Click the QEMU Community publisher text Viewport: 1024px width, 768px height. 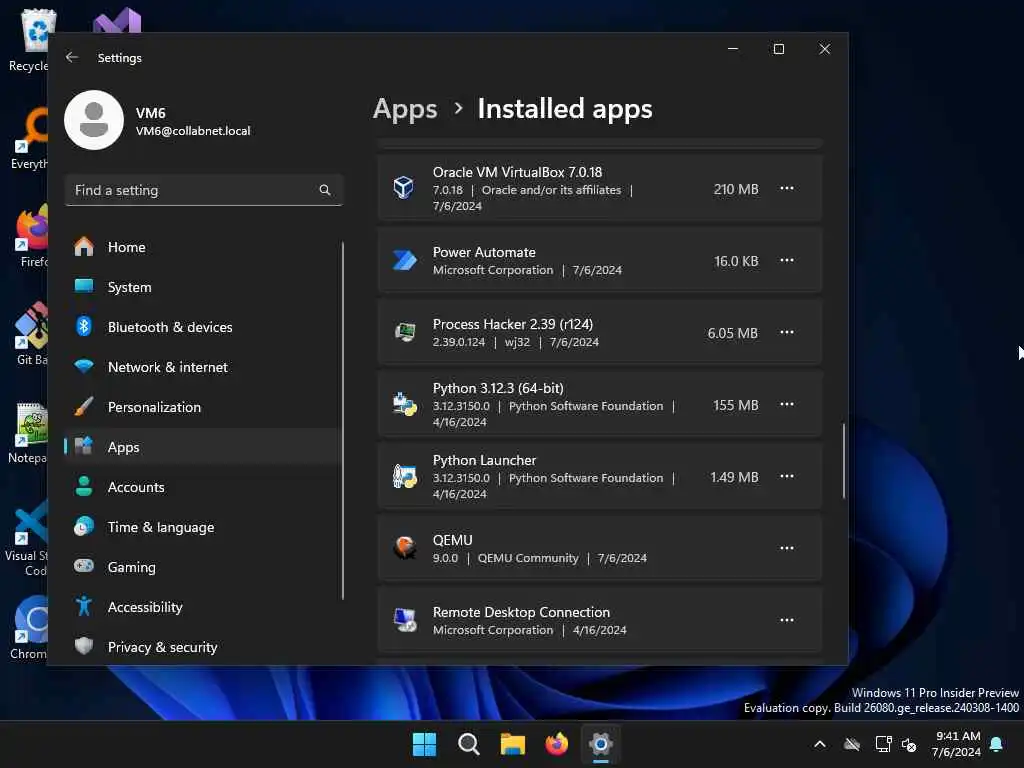[x=528, y=558]
